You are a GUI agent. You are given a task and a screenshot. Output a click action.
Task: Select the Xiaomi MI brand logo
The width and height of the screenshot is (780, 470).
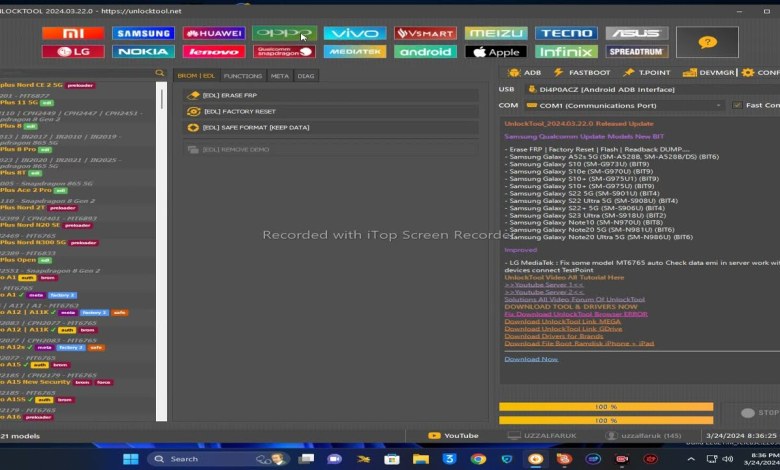click(73, 33)
